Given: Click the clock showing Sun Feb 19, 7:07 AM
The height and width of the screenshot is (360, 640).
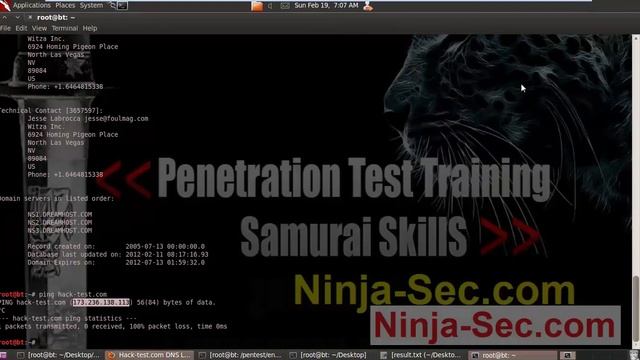Looking at the screenshot, I should 327,5.
